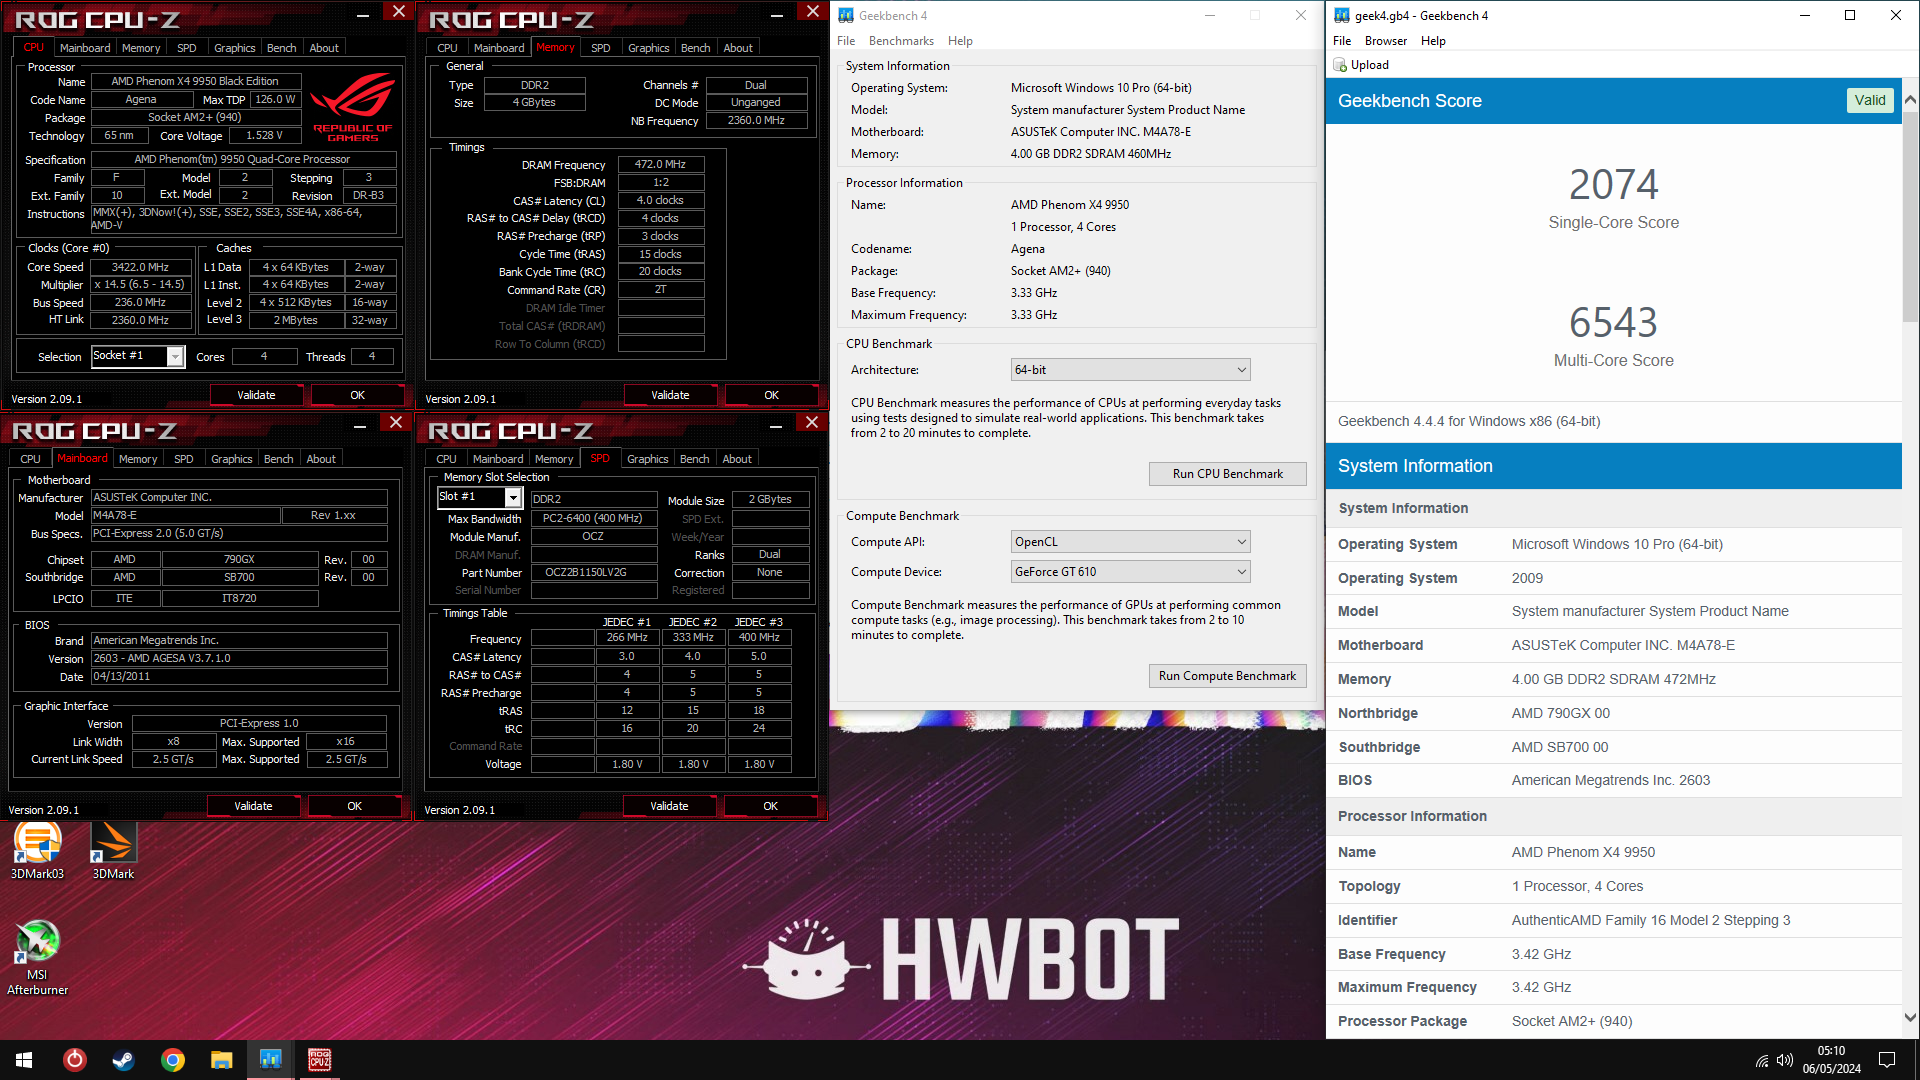
Task: Click the network icon in system tray
Action: [x=1762, y=1060]
